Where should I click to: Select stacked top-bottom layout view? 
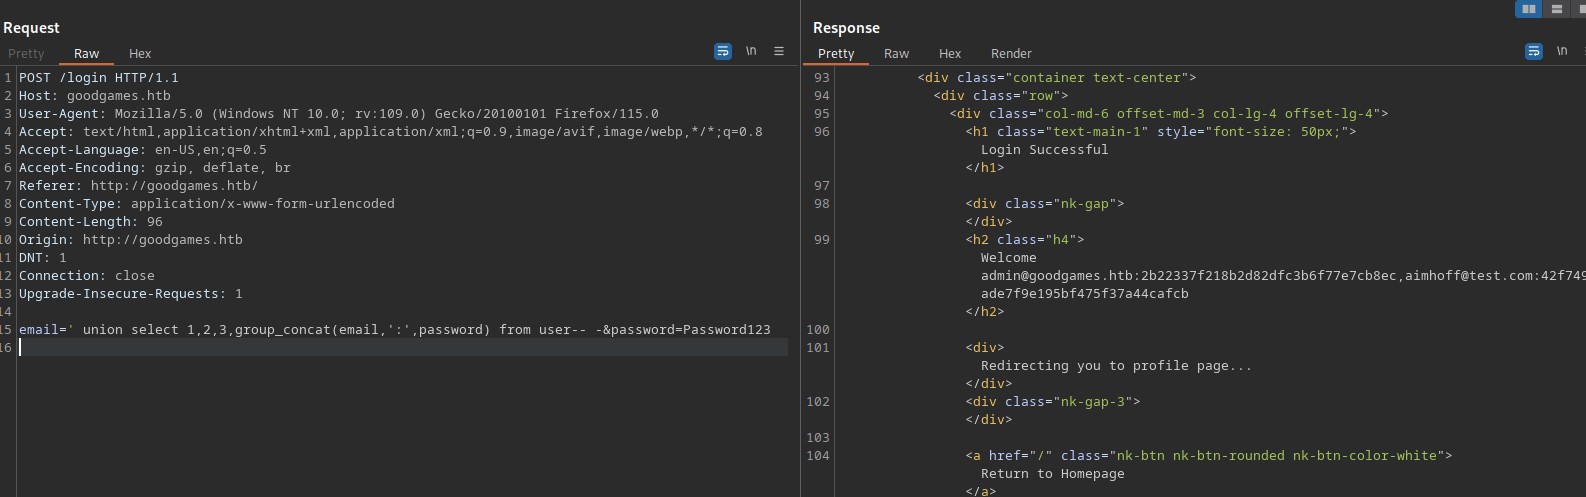tap(1557, 9)
